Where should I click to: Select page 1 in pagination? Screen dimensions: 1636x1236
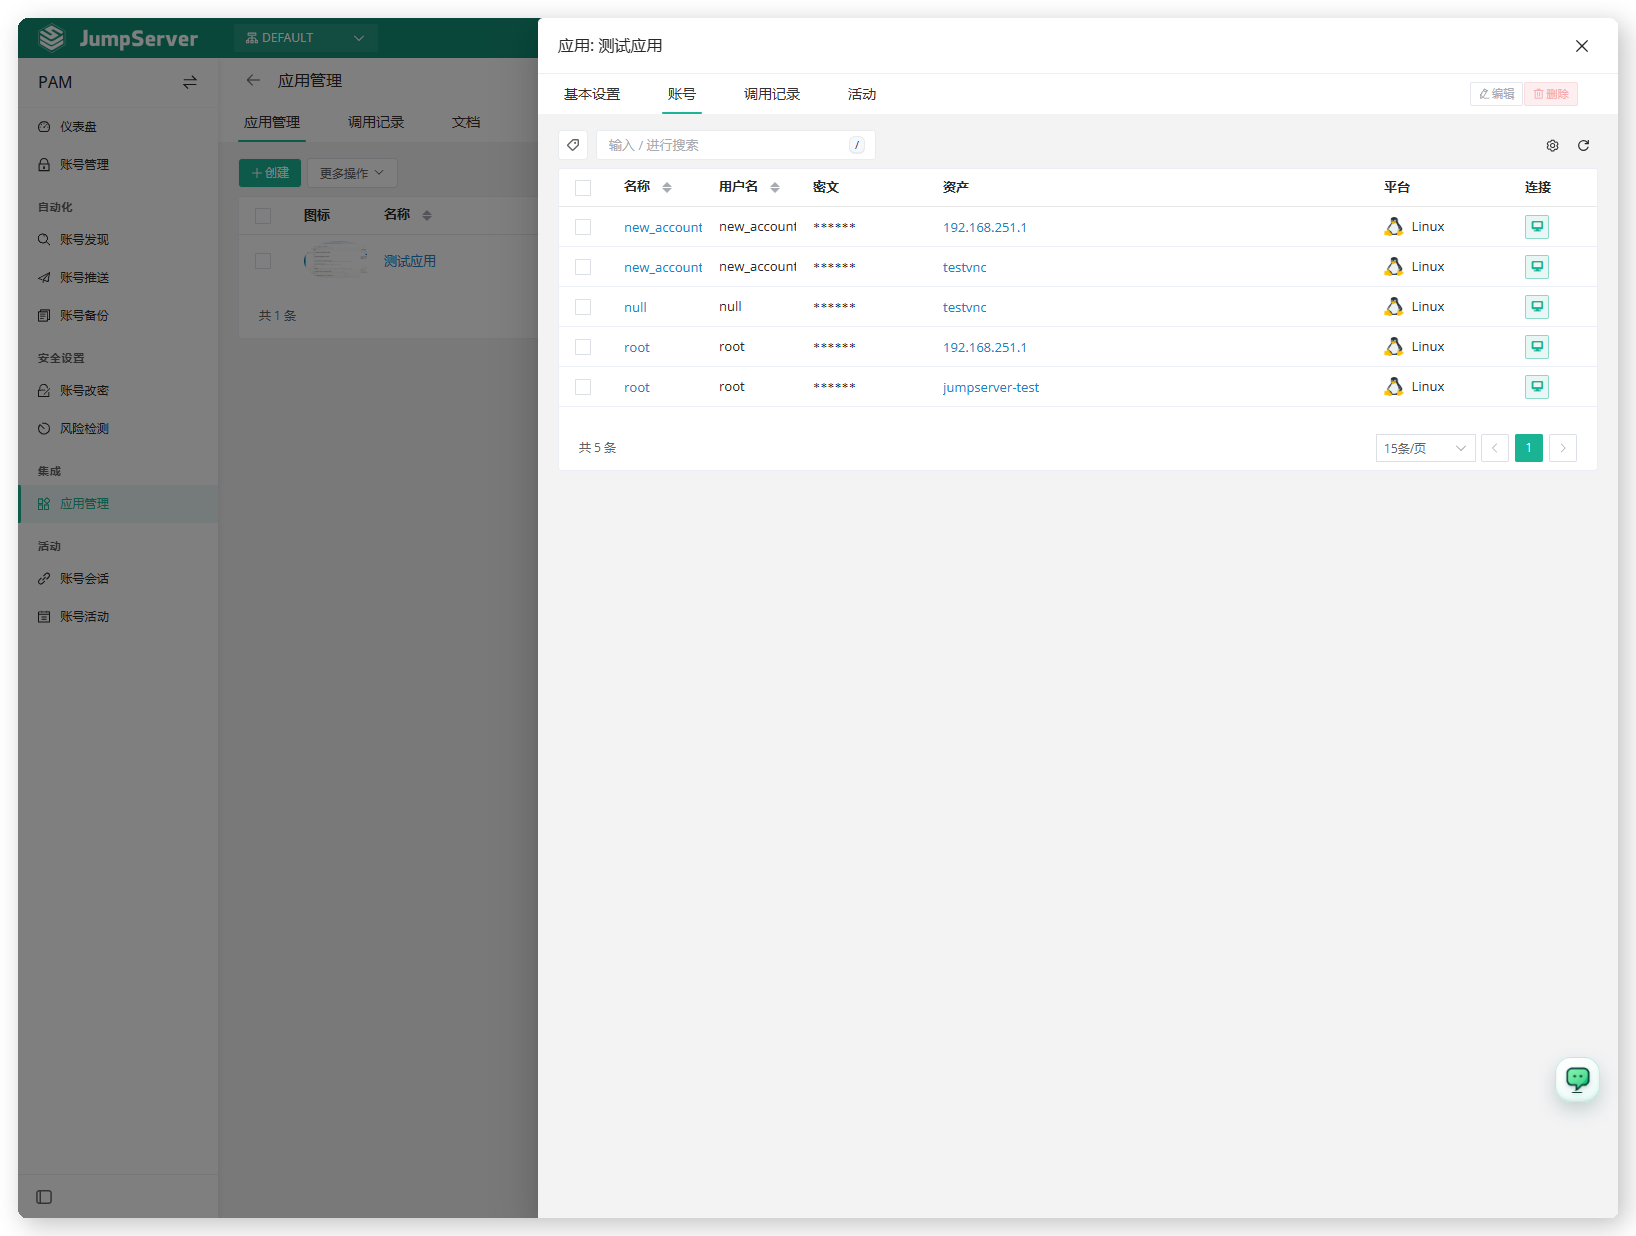click(1529, 448)
